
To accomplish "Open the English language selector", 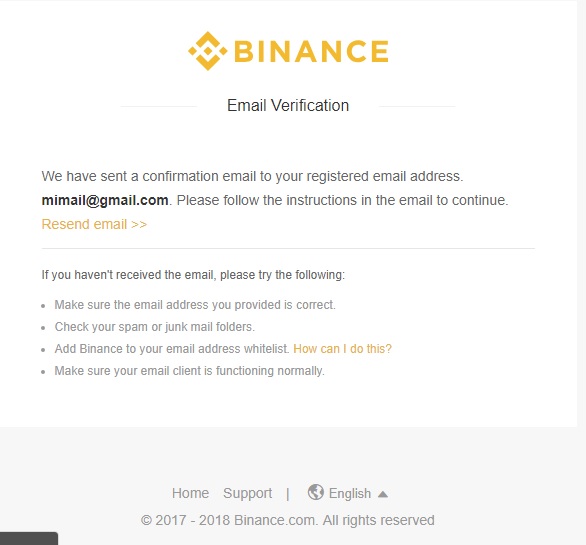I will pos(350,493).
